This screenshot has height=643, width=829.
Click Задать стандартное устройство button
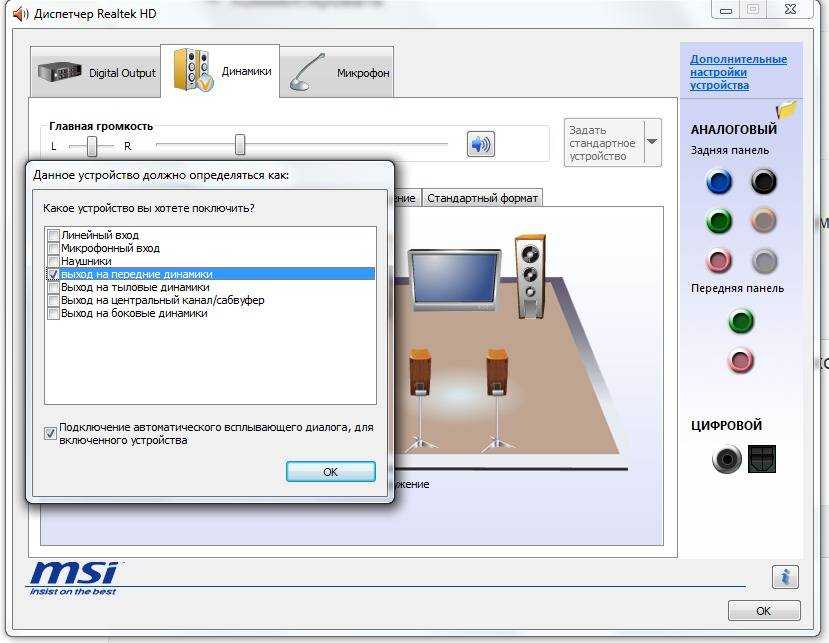tap(604, 143)
